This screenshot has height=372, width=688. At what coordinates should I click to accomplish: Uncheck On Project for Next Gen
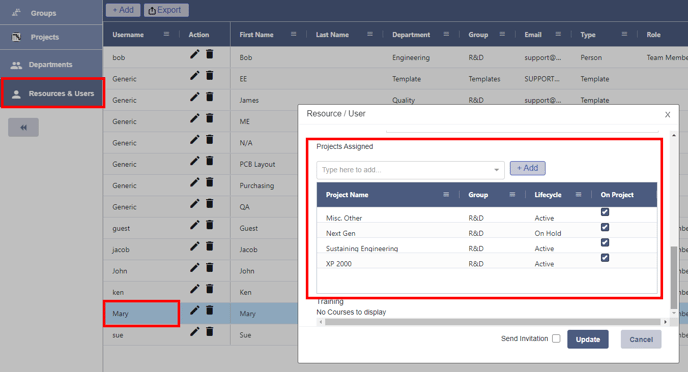[605, 227]
